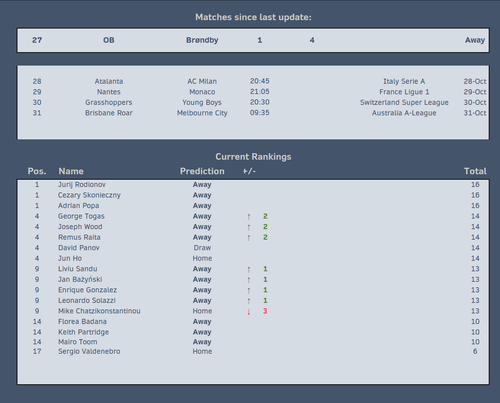Click 'Brisbane Roar' in match 31
Viewport: 500px width, 403px height.
[109, 113]
